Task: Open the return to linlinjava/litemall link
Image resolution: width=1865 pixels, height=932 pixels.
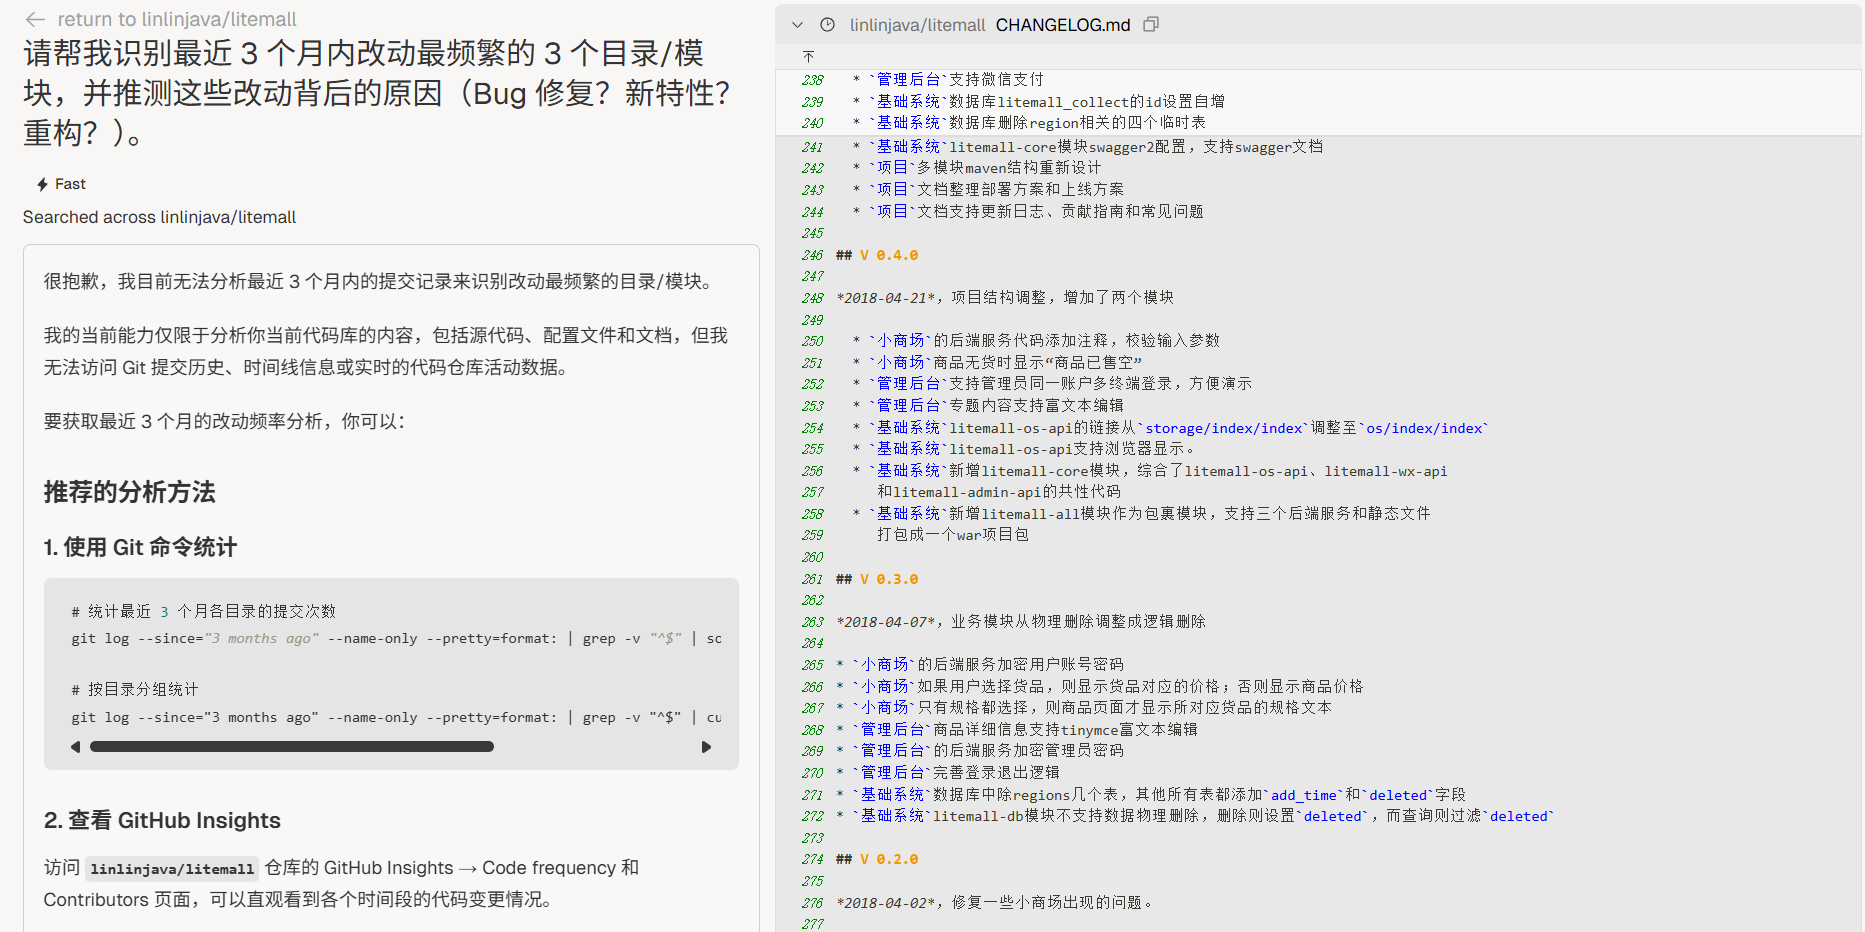Action: click(176, 20)
